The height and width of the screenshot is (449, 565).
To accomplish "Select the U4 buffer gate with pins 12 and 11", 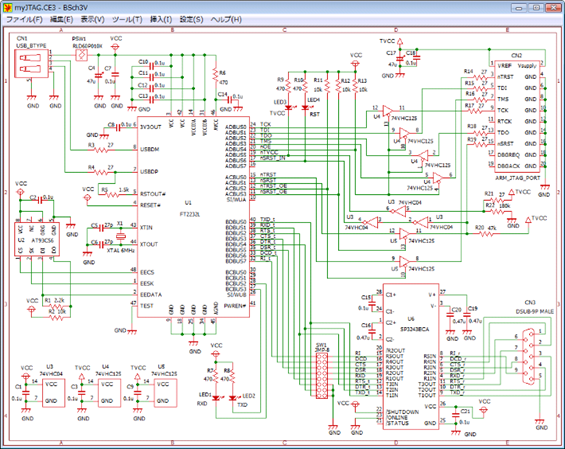I will 388,111.
